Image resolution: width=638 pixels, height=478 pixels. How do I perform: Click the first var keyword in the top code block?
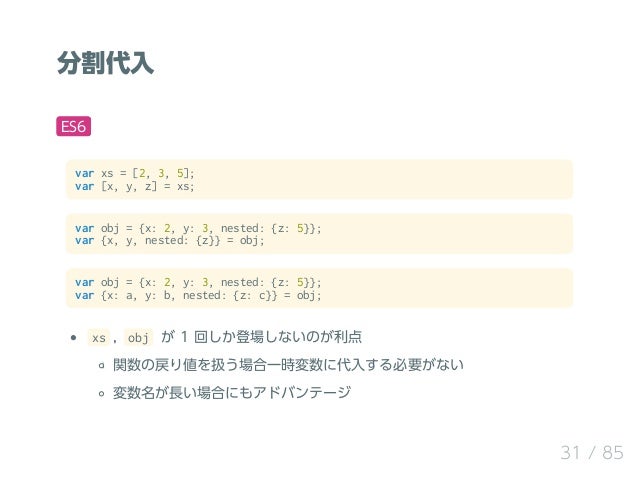click(84, 173)
